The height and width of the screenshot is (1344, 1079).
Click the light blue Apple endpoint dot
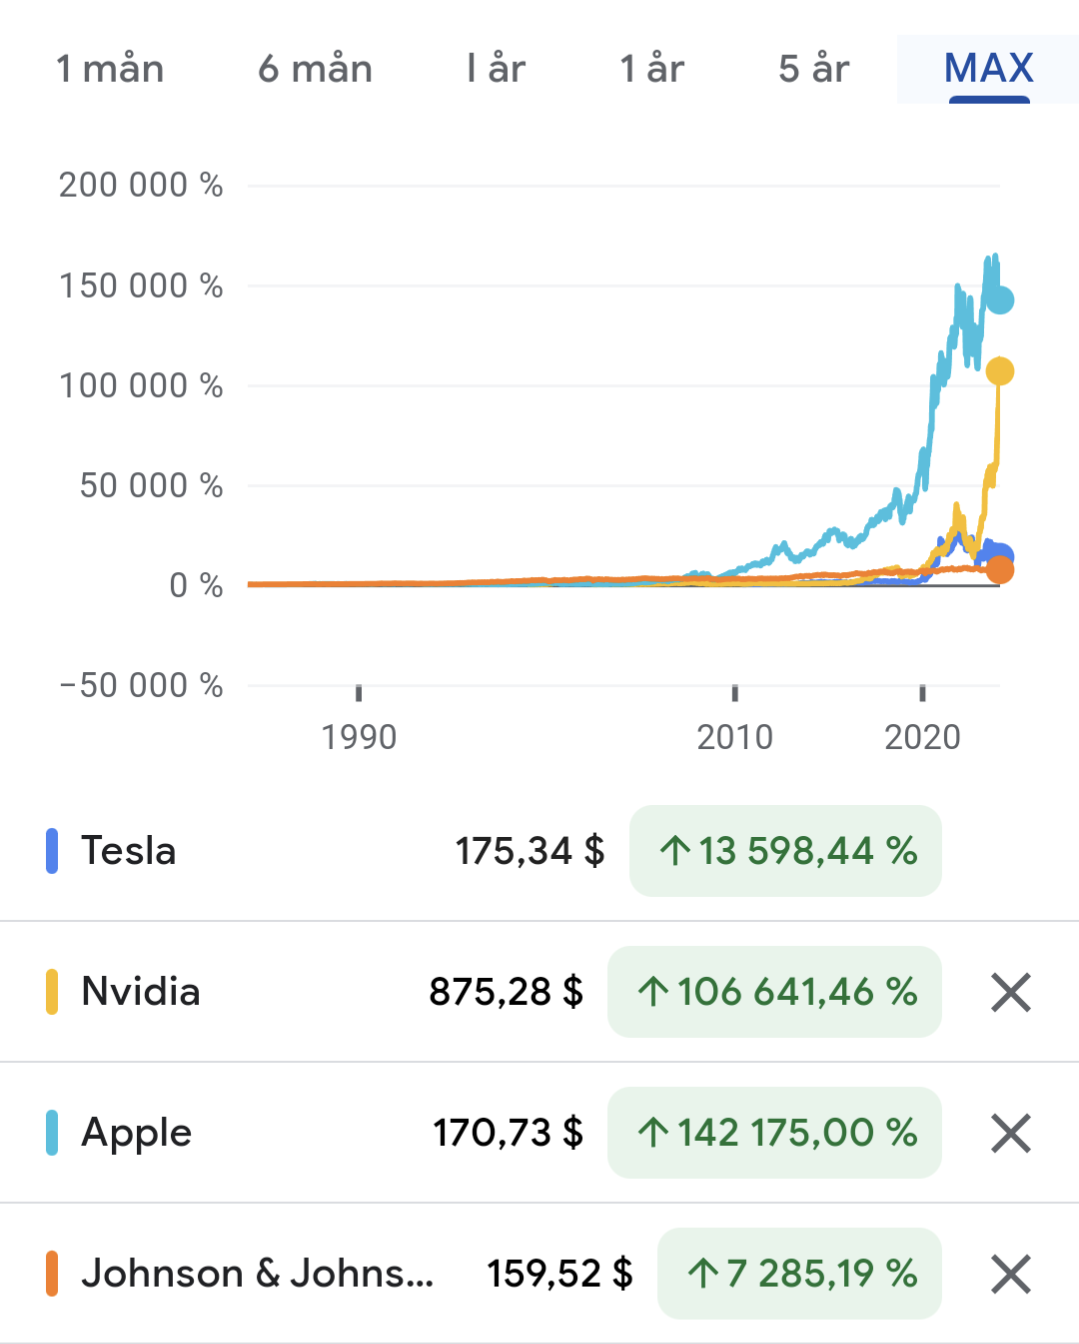[x=1001, y=299]
